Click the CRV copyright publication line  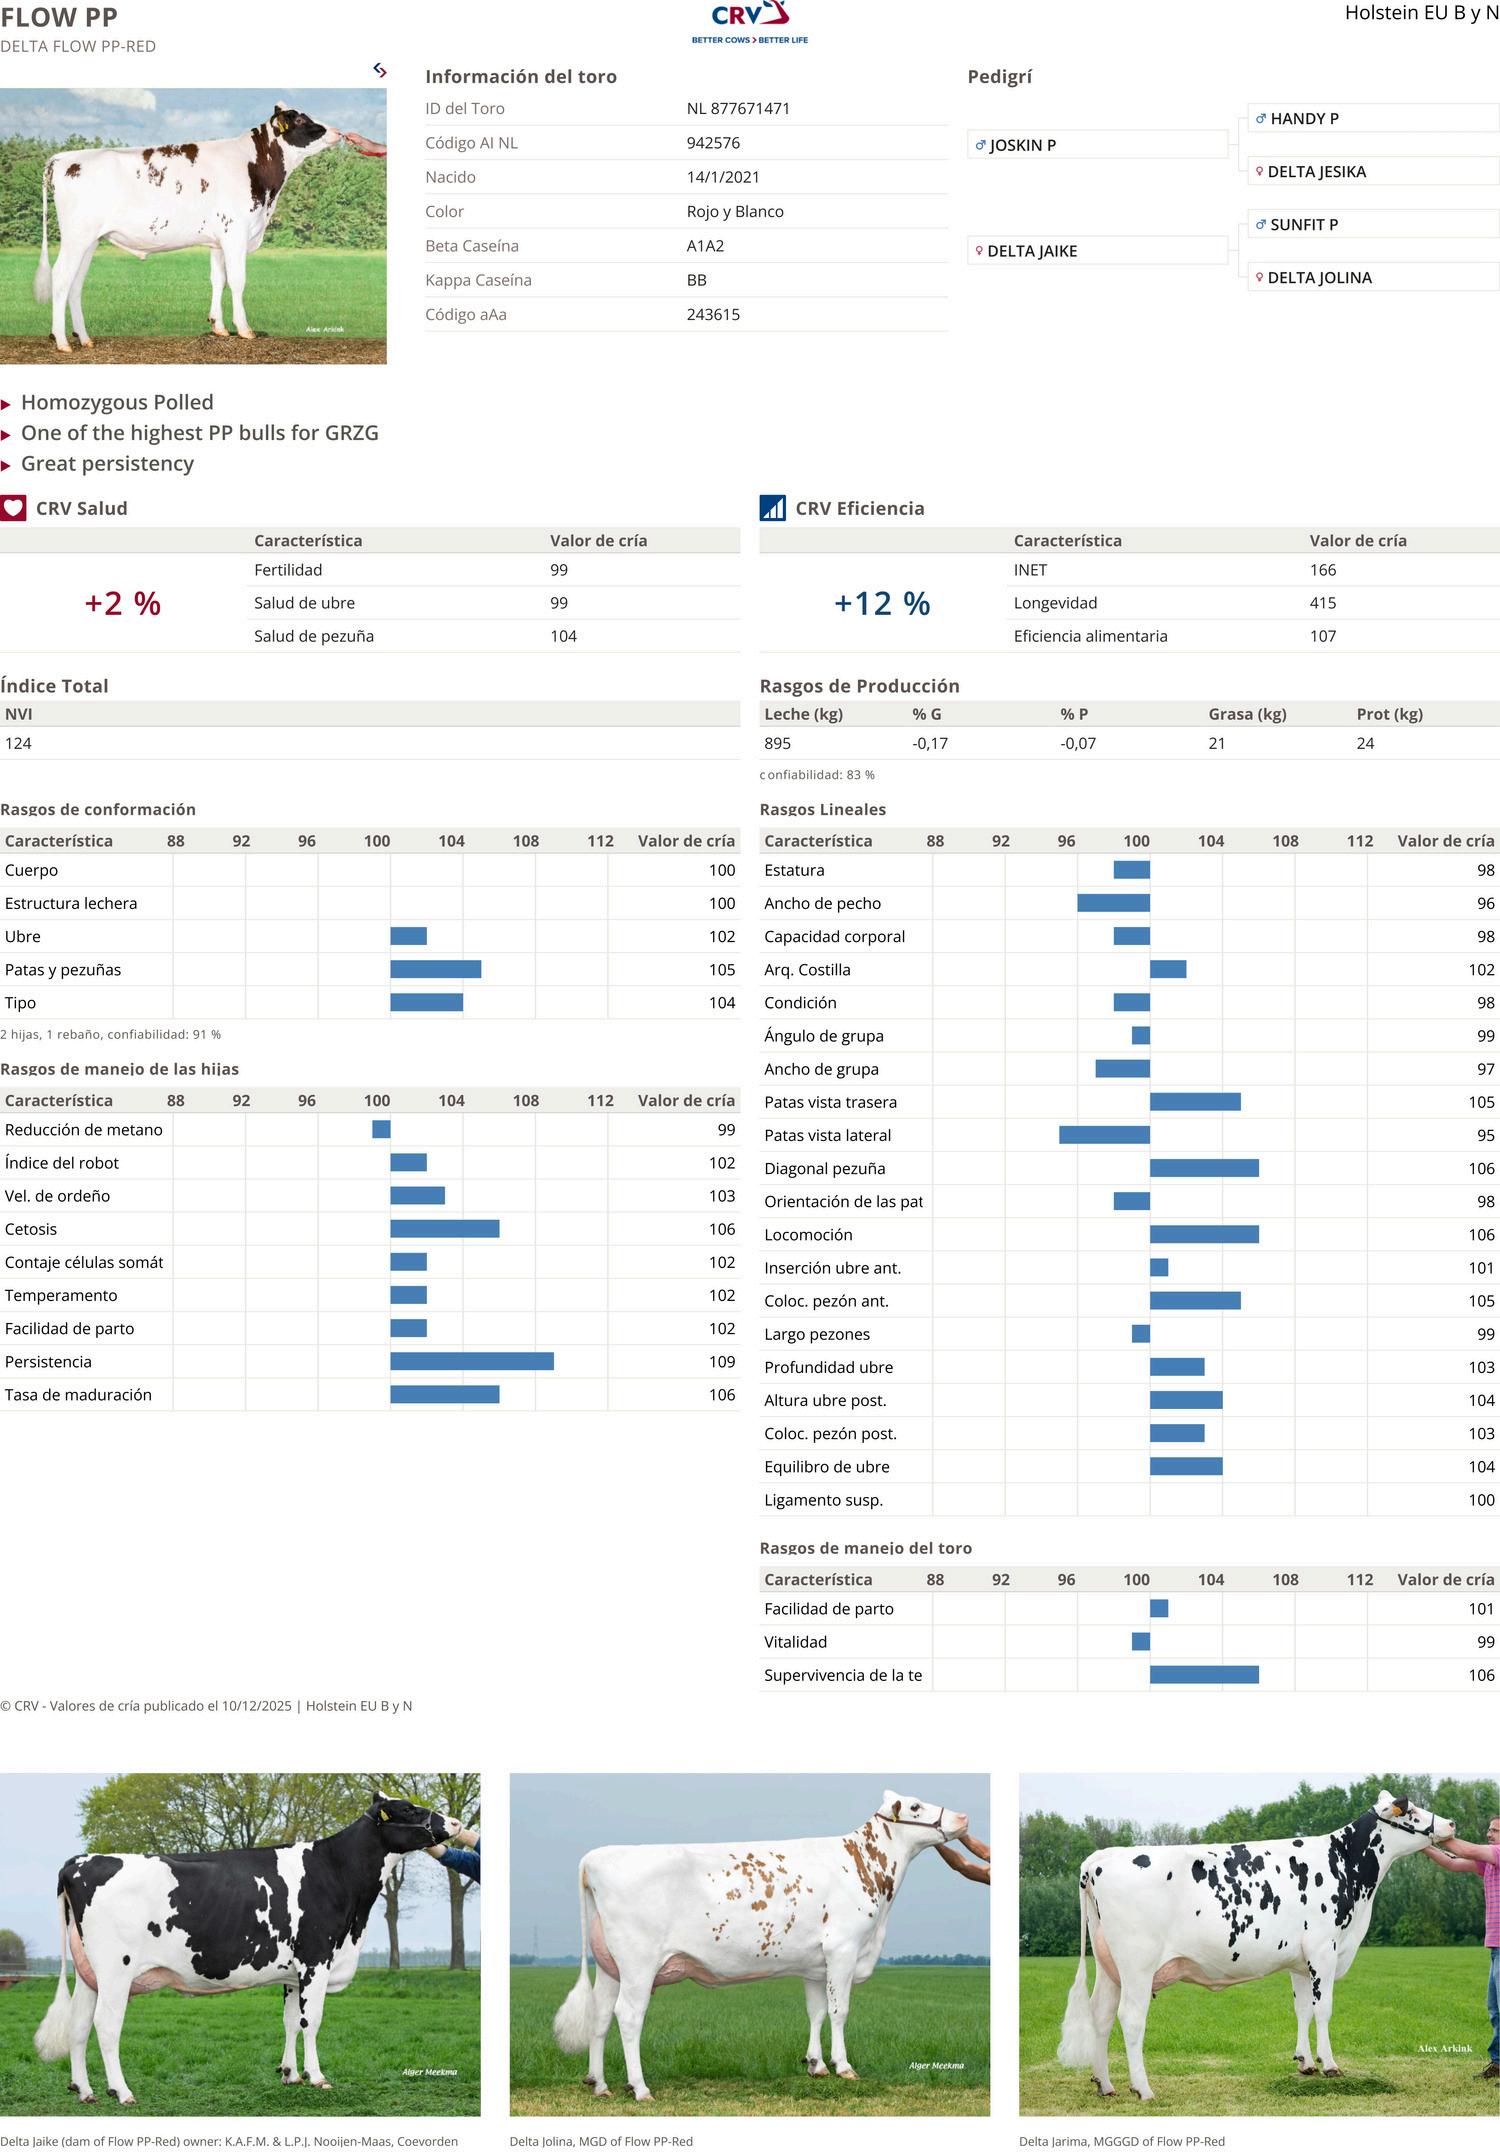[206, 1706]
